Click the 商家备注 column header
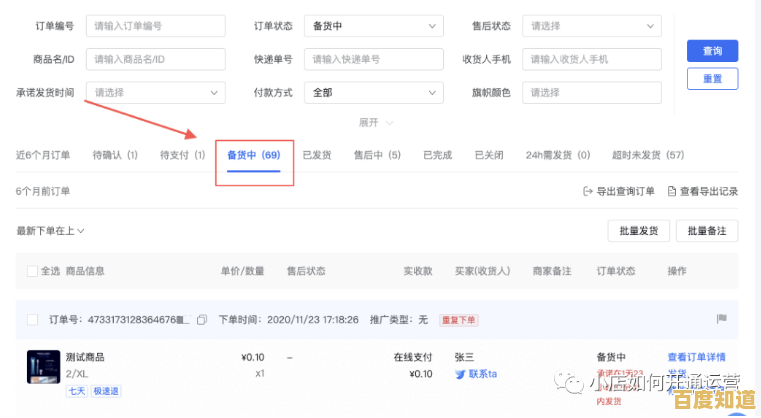 552,271
